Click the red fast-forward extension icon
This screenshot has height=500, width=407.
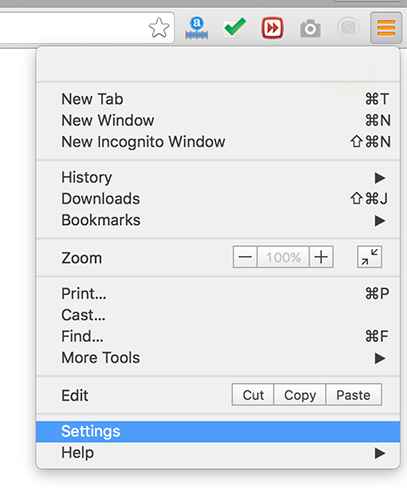[x=272, y=28]
